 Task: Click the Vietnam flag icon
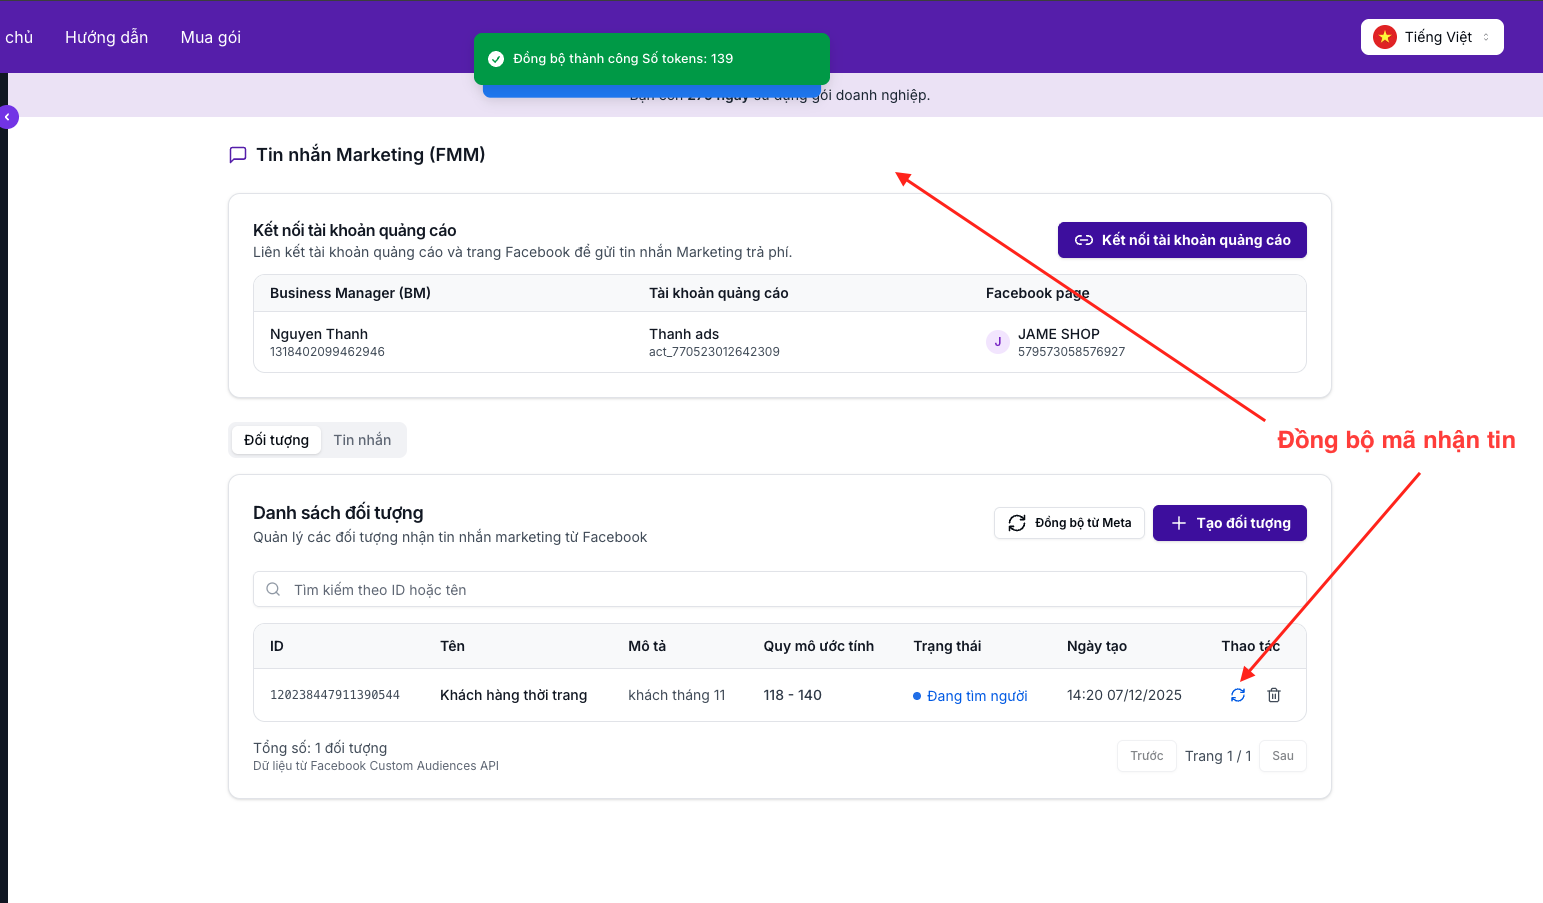1385,37
